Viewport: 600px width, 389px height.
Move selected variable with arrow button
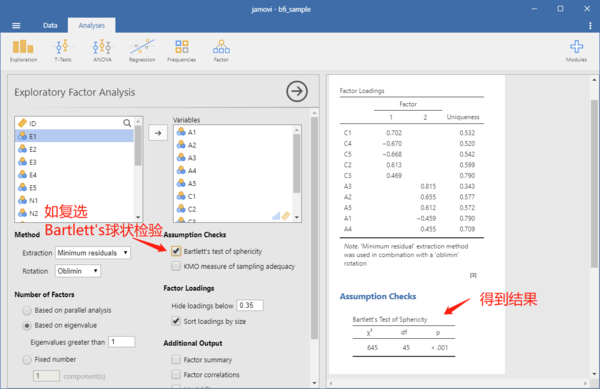[158, 133]
